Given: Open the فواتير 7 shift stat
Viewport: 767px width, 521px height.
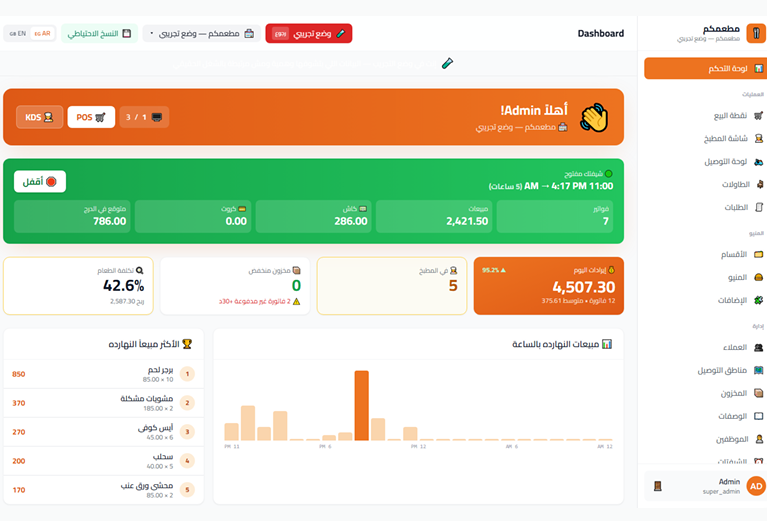Looking at the screenshot, I should tap(555, 216).
